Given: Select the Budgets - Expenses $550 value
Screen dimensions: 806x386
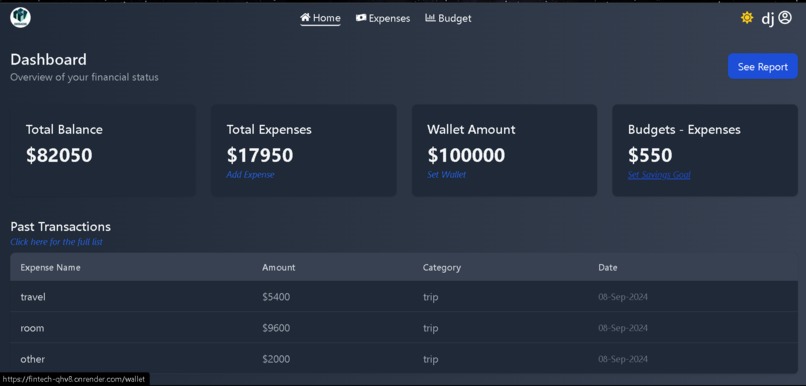Looking at the screenshot, I should click(650, 155).
